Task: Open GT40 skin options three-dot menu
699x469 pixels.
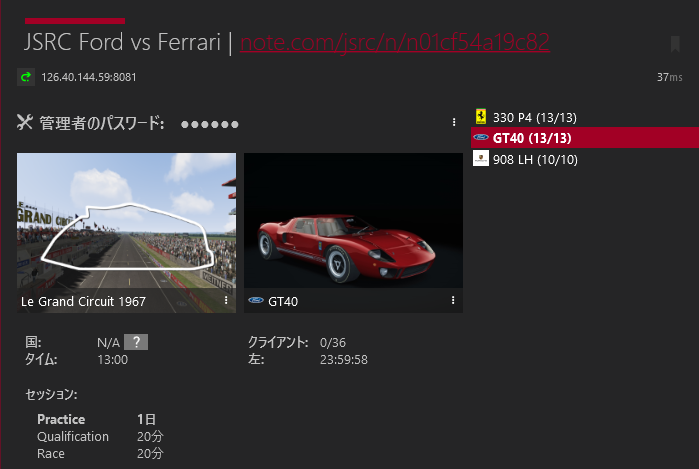Action: point(453,300)
